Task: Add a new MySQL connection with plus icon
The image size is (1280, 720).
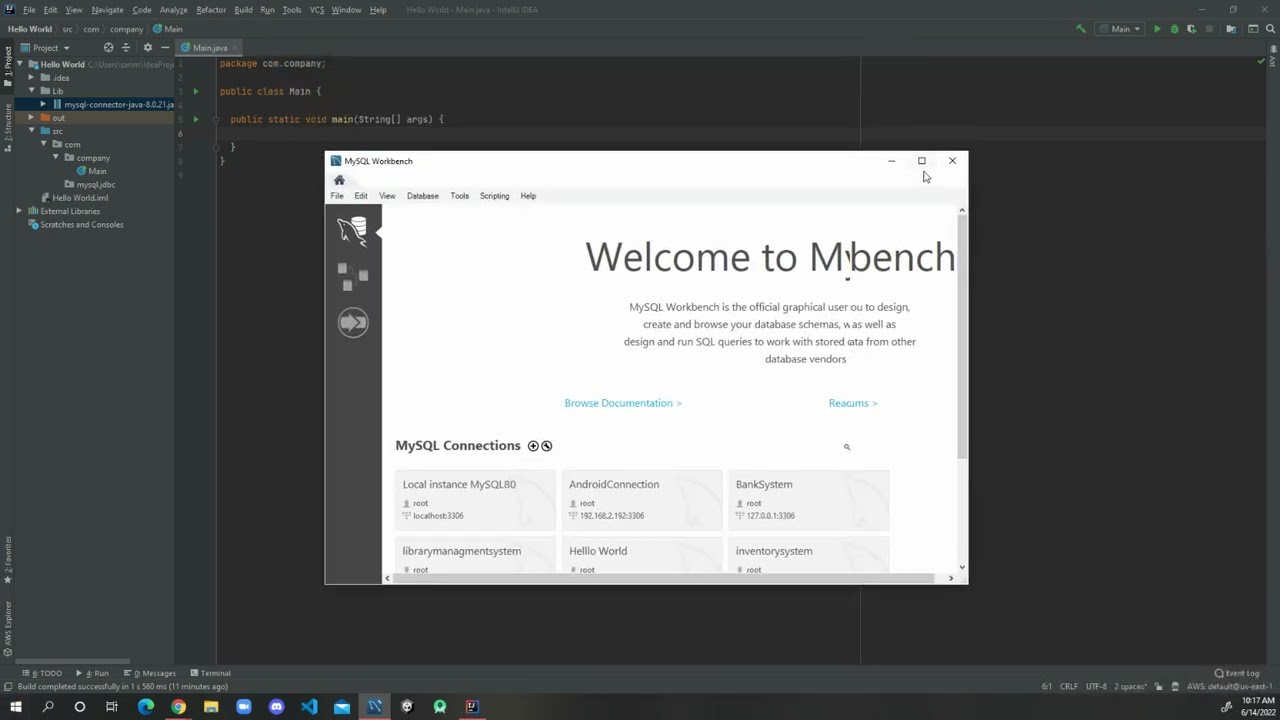Action: point(533,446)
